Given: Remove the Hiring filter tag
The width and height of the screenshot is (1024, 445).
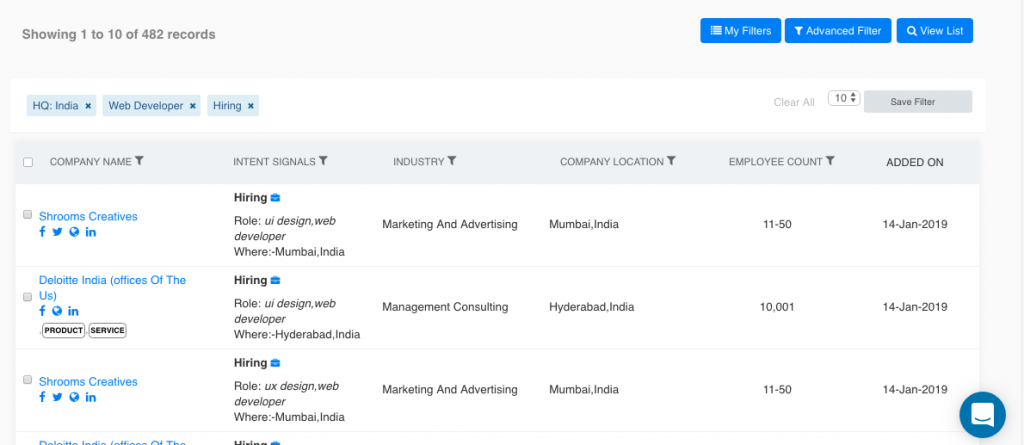Looking at the screenshot, I should pos(251,106).
